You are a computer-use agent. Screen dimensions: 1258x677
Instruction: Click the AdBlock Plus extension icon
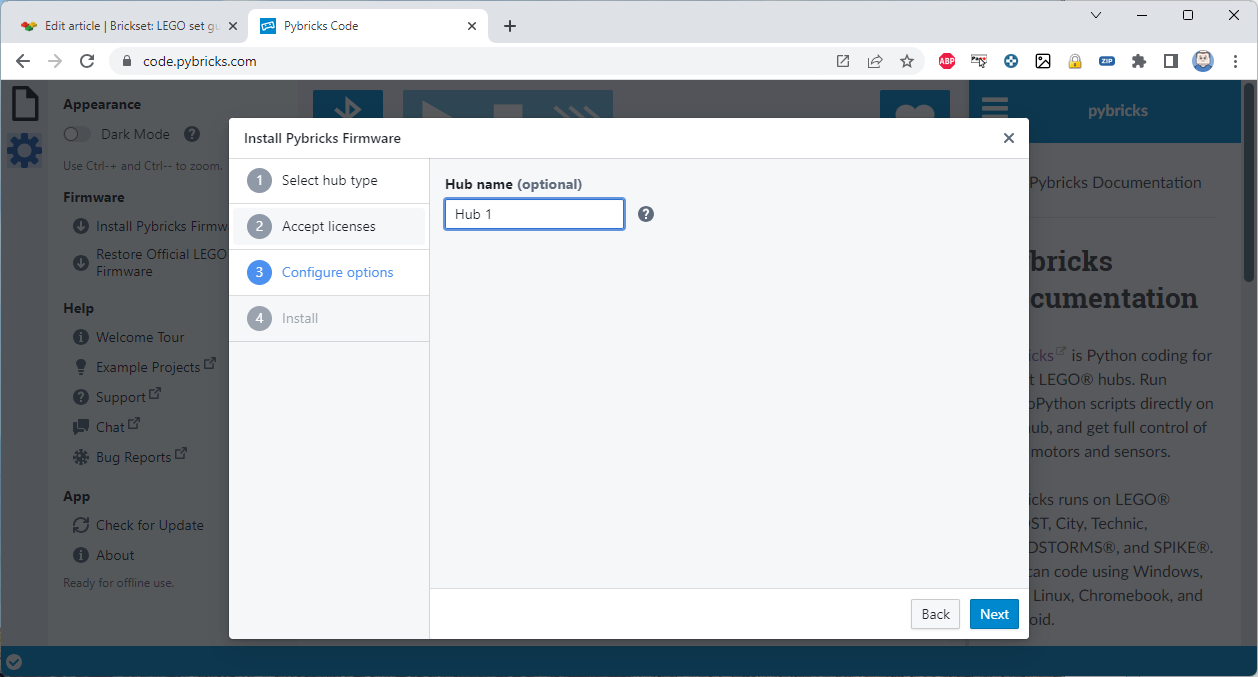click(x=946, y=61)
